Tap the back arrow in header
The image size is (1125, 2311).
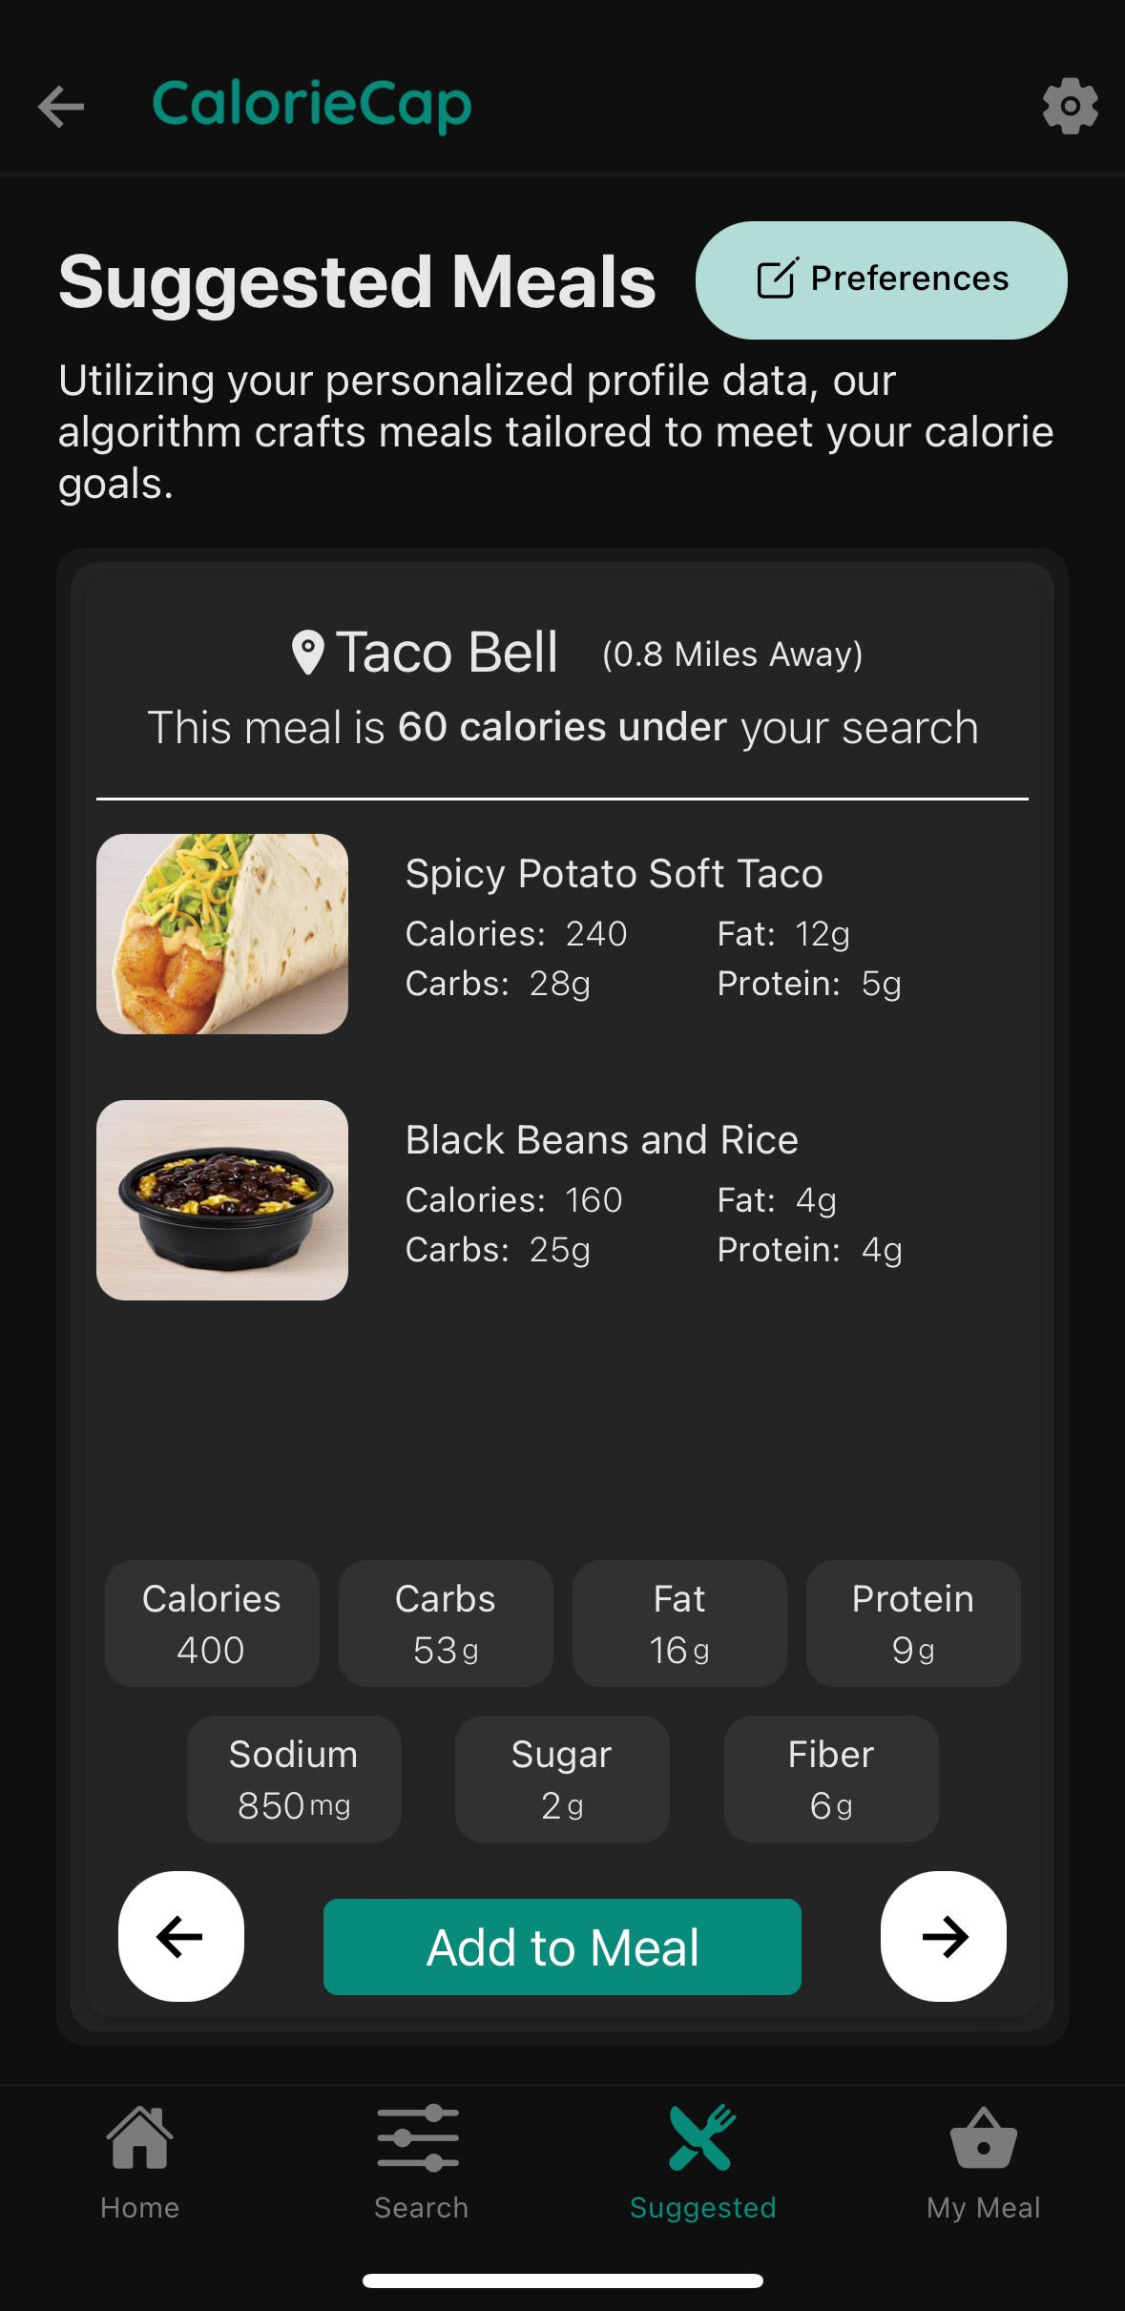pyautogui.click(x=61, y=106)
